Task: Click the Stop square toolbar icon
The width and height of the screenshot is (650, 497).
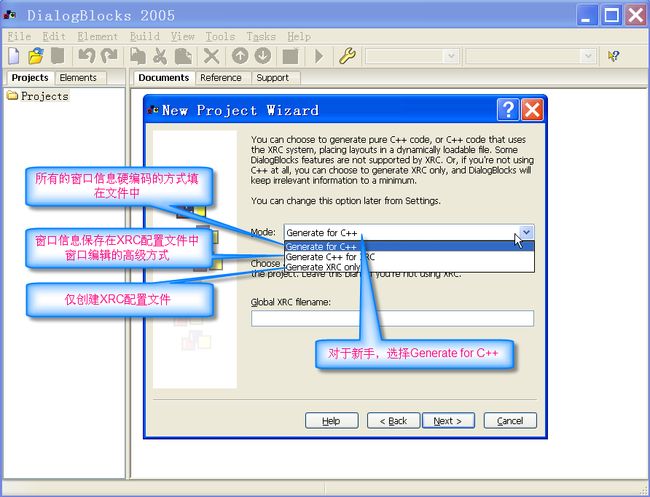Action: [290, 56]
